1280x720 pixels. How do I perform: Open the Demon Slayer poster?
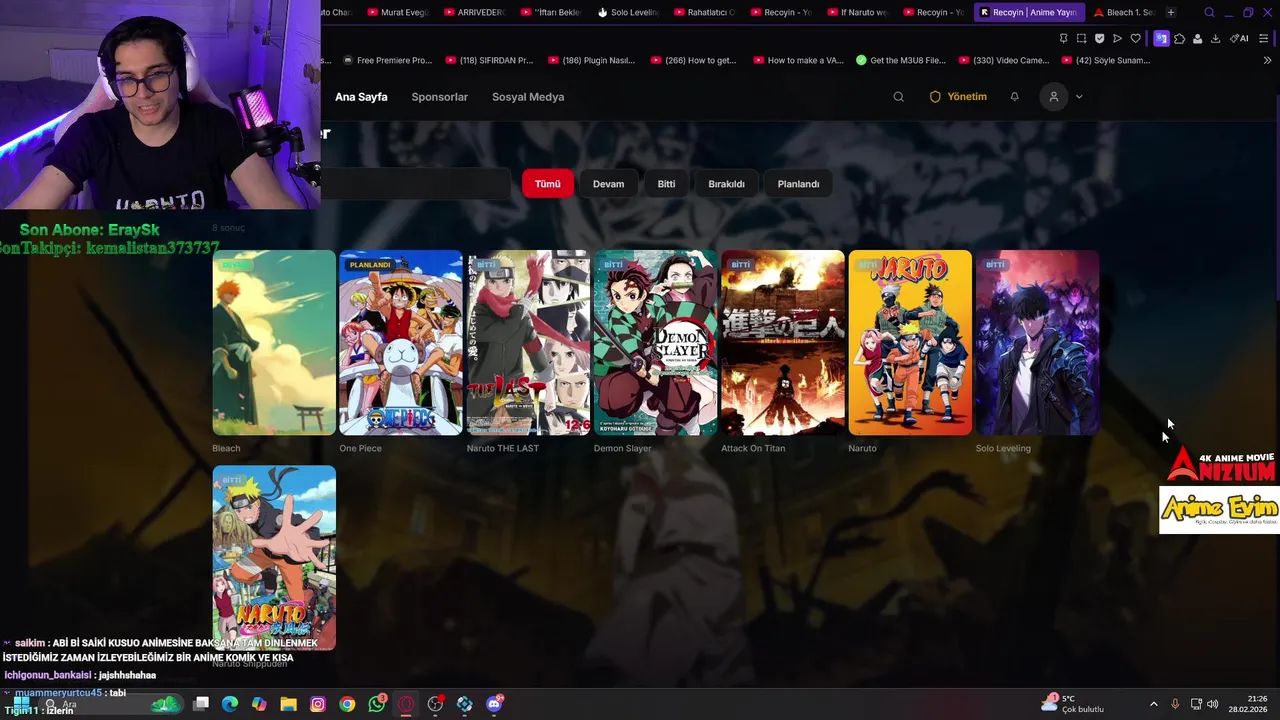pos(655,342)
